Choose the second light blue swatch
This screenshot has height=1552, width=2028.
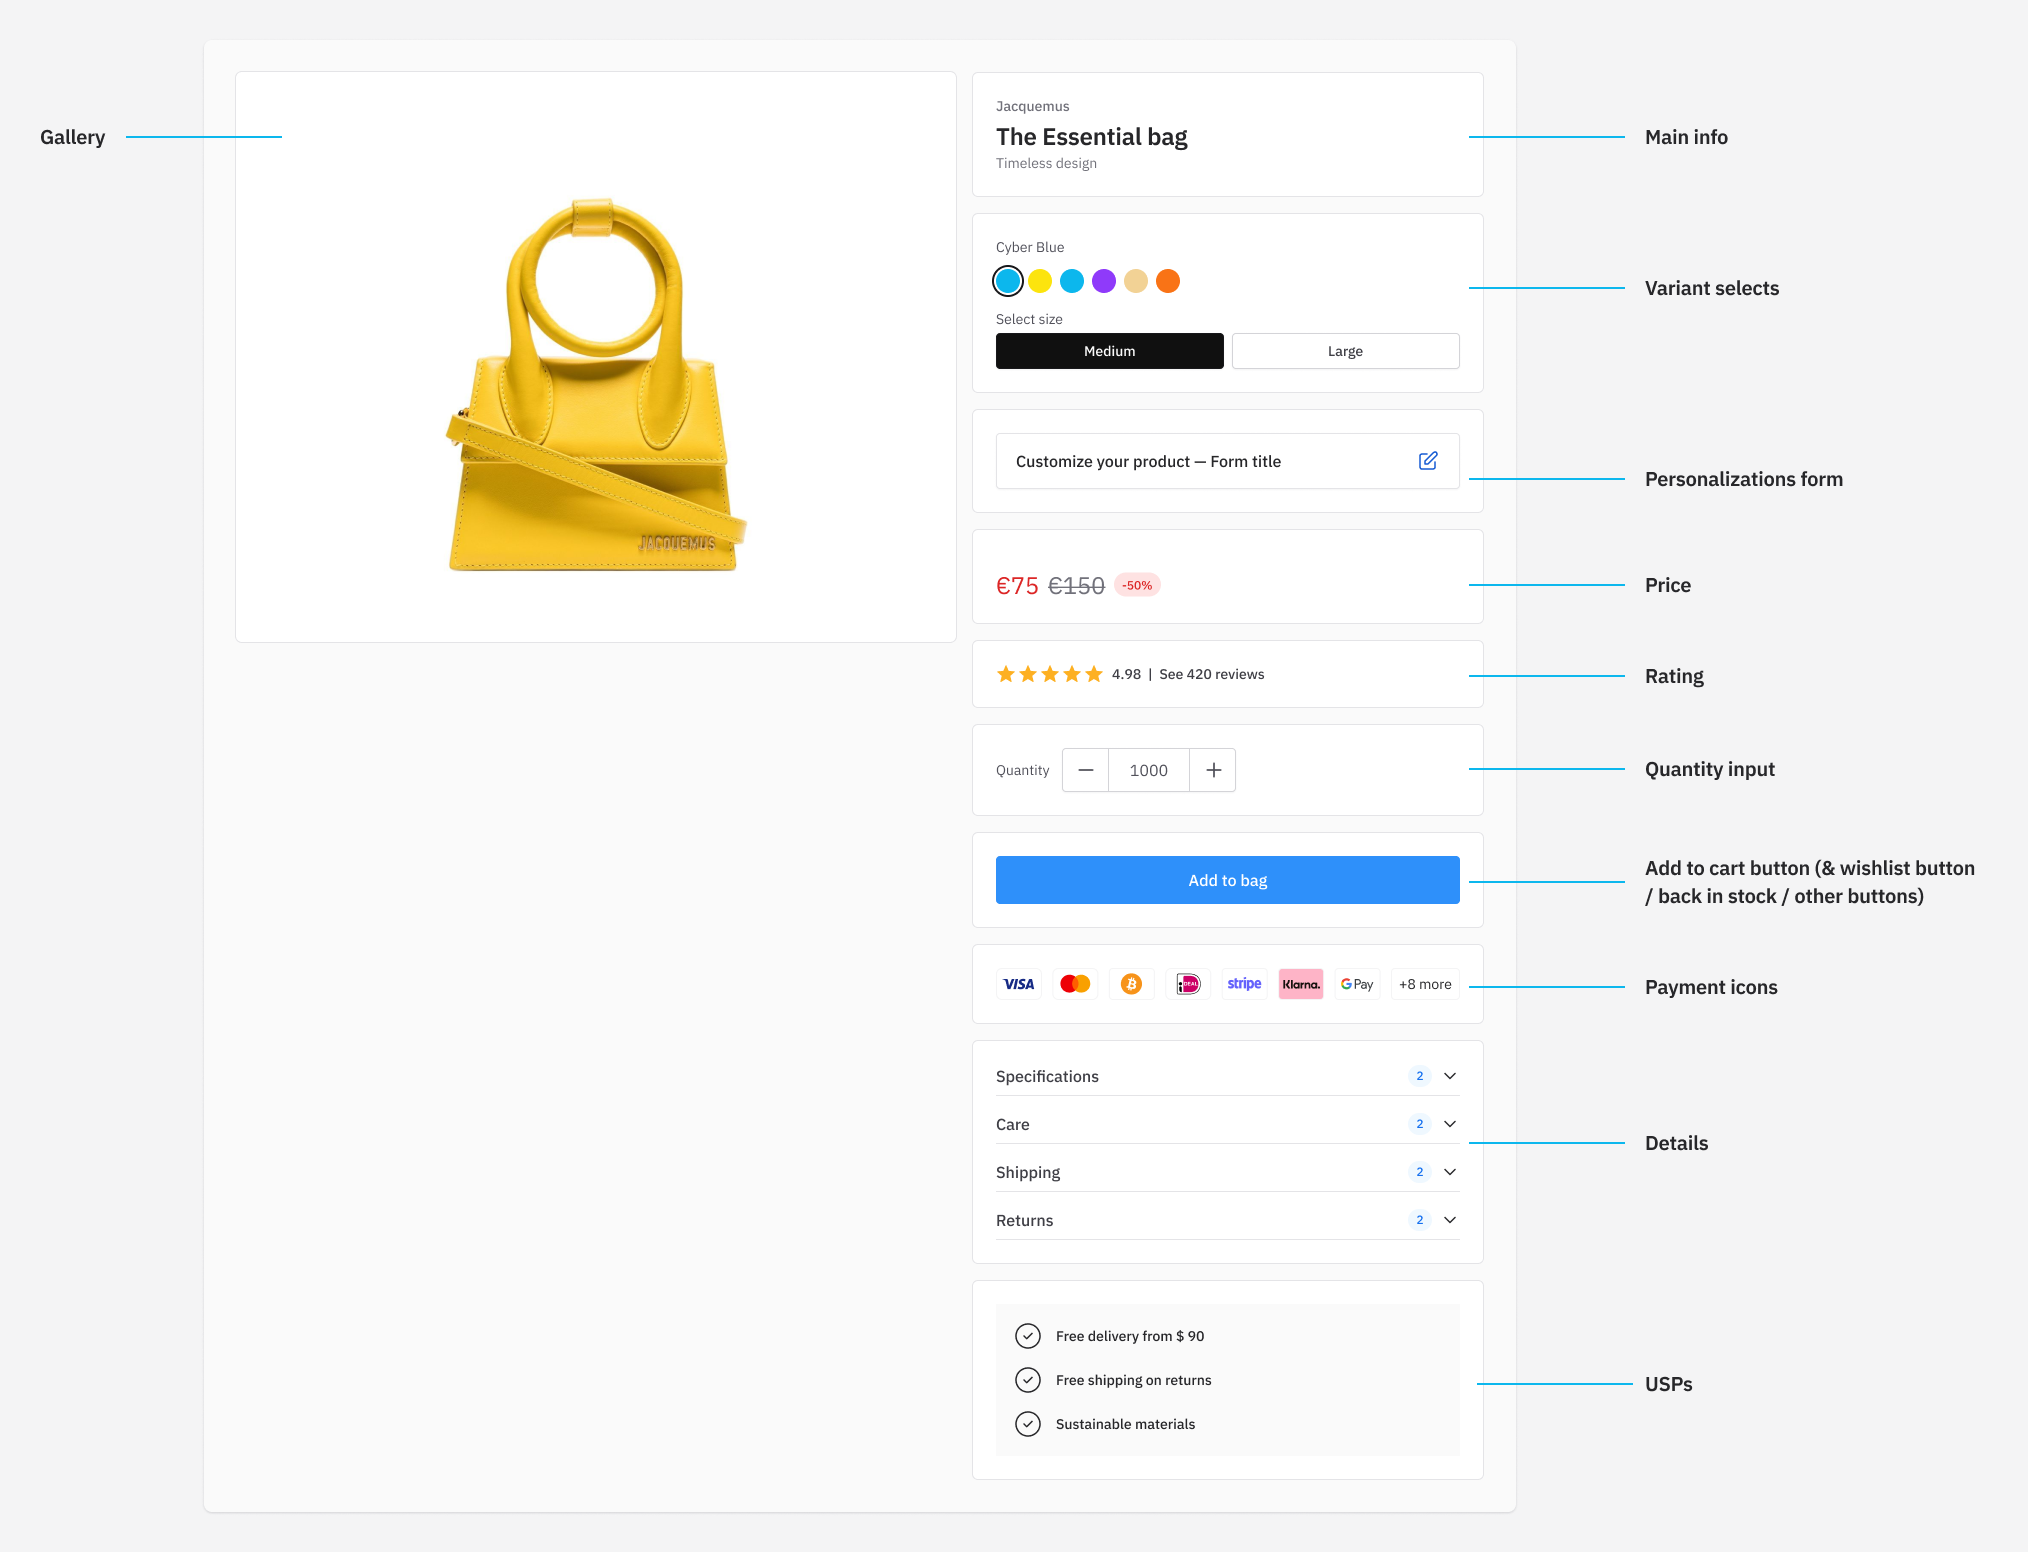(x=1072, y=281)
